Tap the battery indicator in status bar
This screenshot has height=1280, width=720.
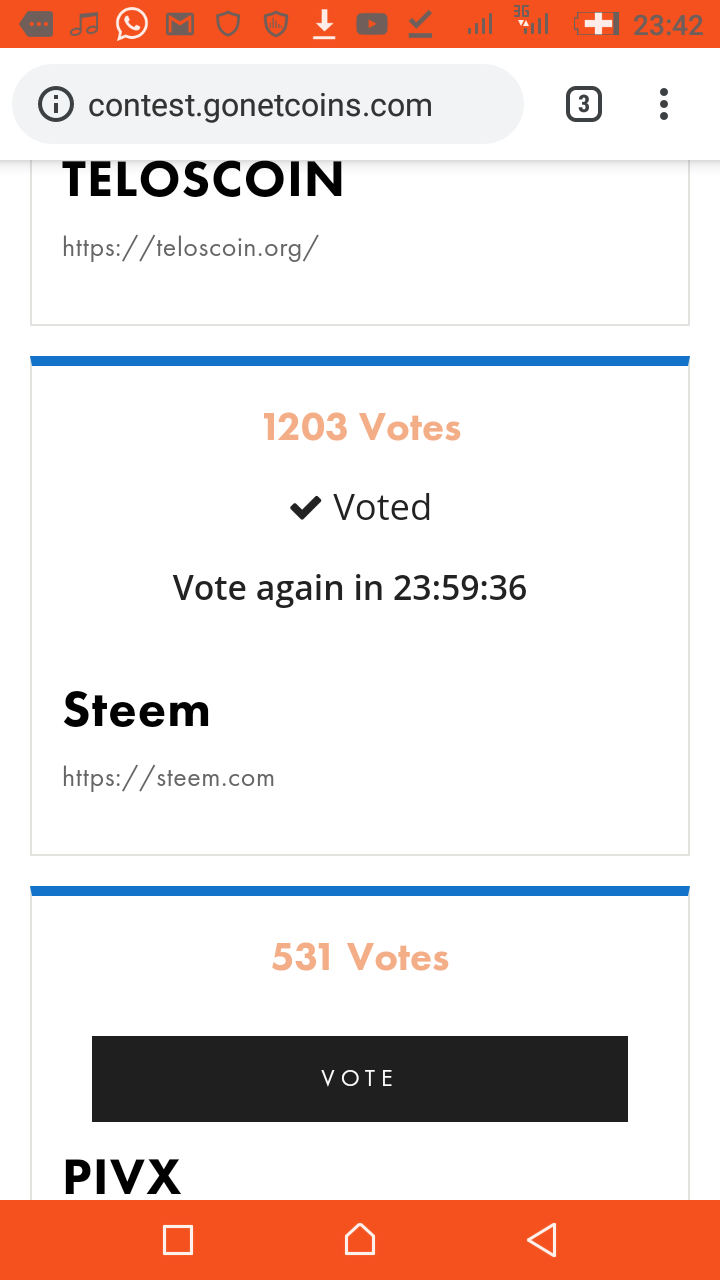[596, 23]
